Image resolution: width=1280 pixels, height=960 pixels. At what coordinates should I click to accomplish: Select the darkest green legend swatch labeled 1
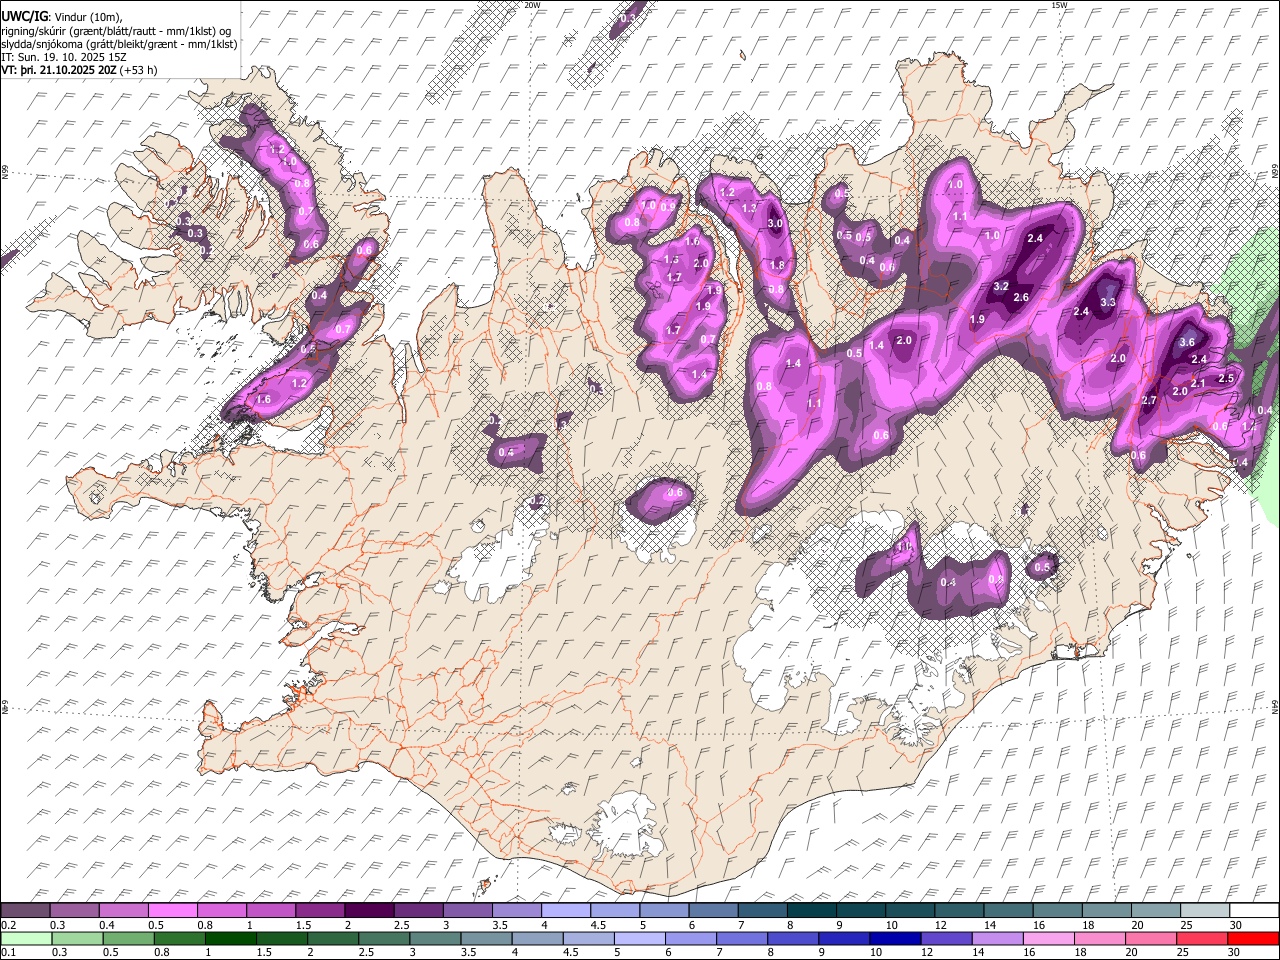(x=231, y=938)
